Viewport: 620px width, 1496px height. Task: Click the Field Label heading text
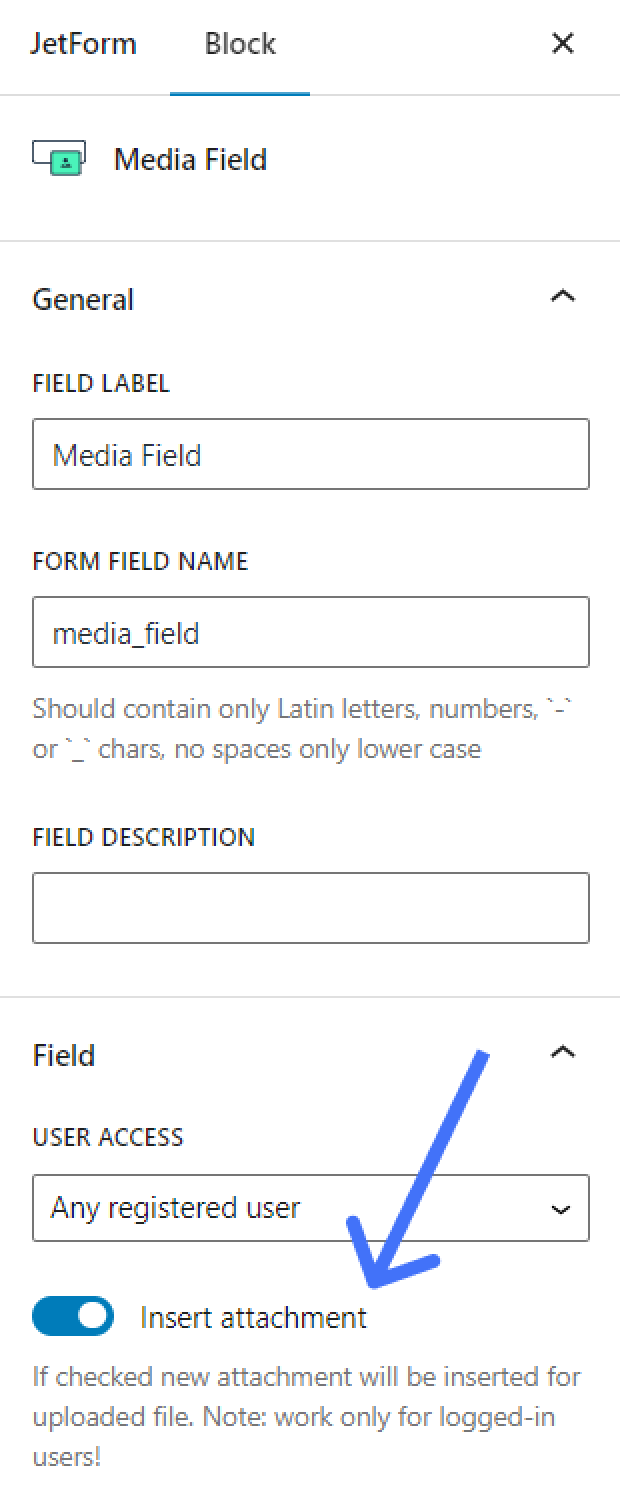point(101,382)
